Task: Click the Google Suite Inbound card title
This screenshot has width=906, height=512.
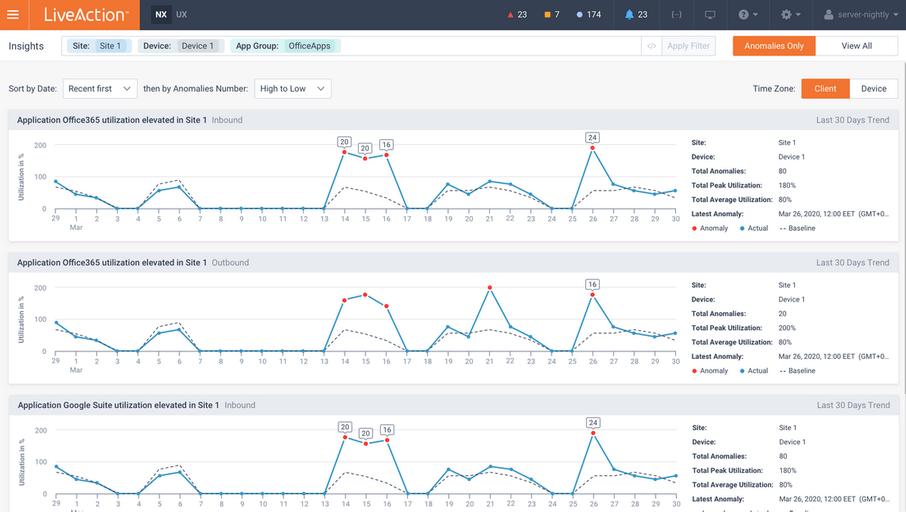Action: point(118,405)
